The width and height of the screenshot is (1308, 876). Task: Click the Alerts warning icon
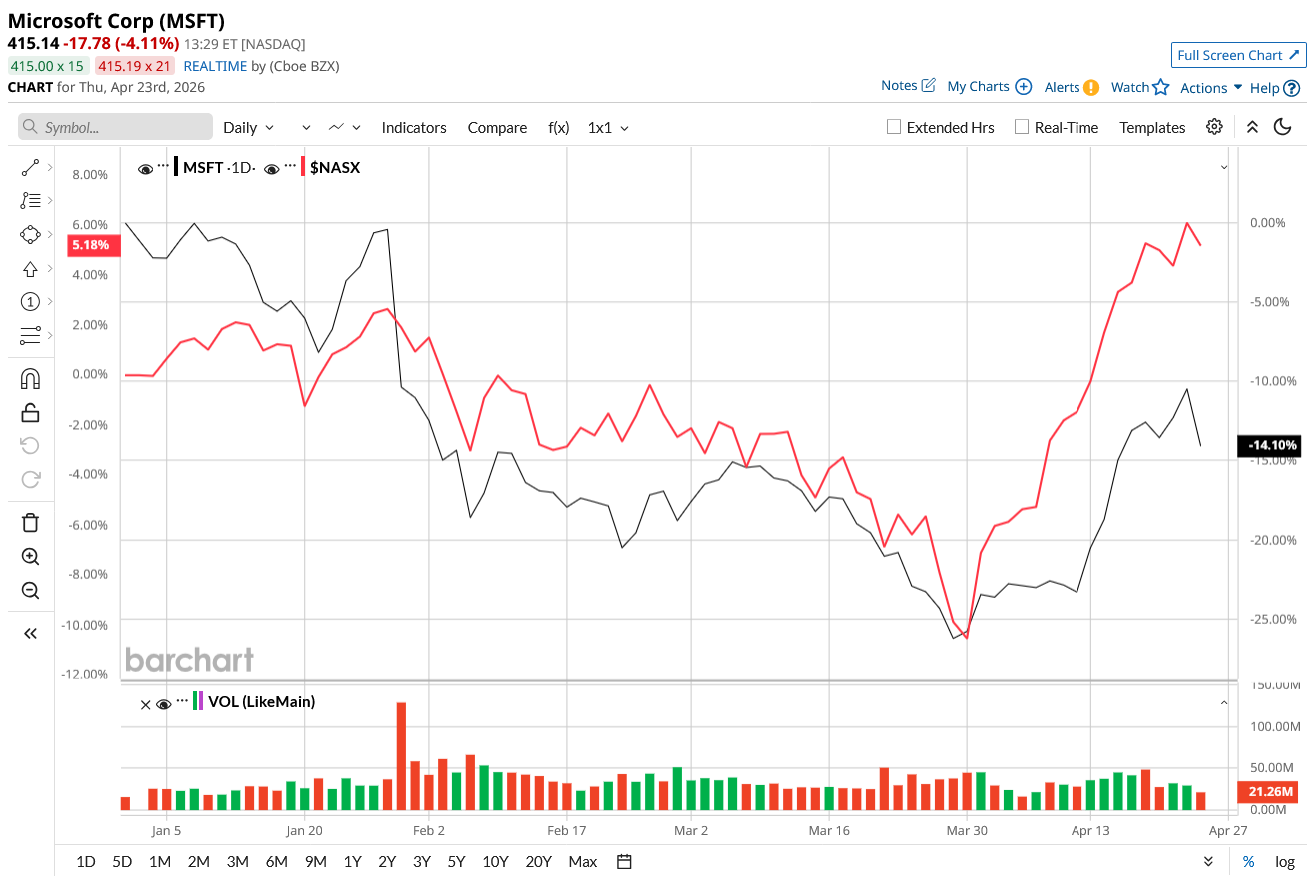point(1091,87)
